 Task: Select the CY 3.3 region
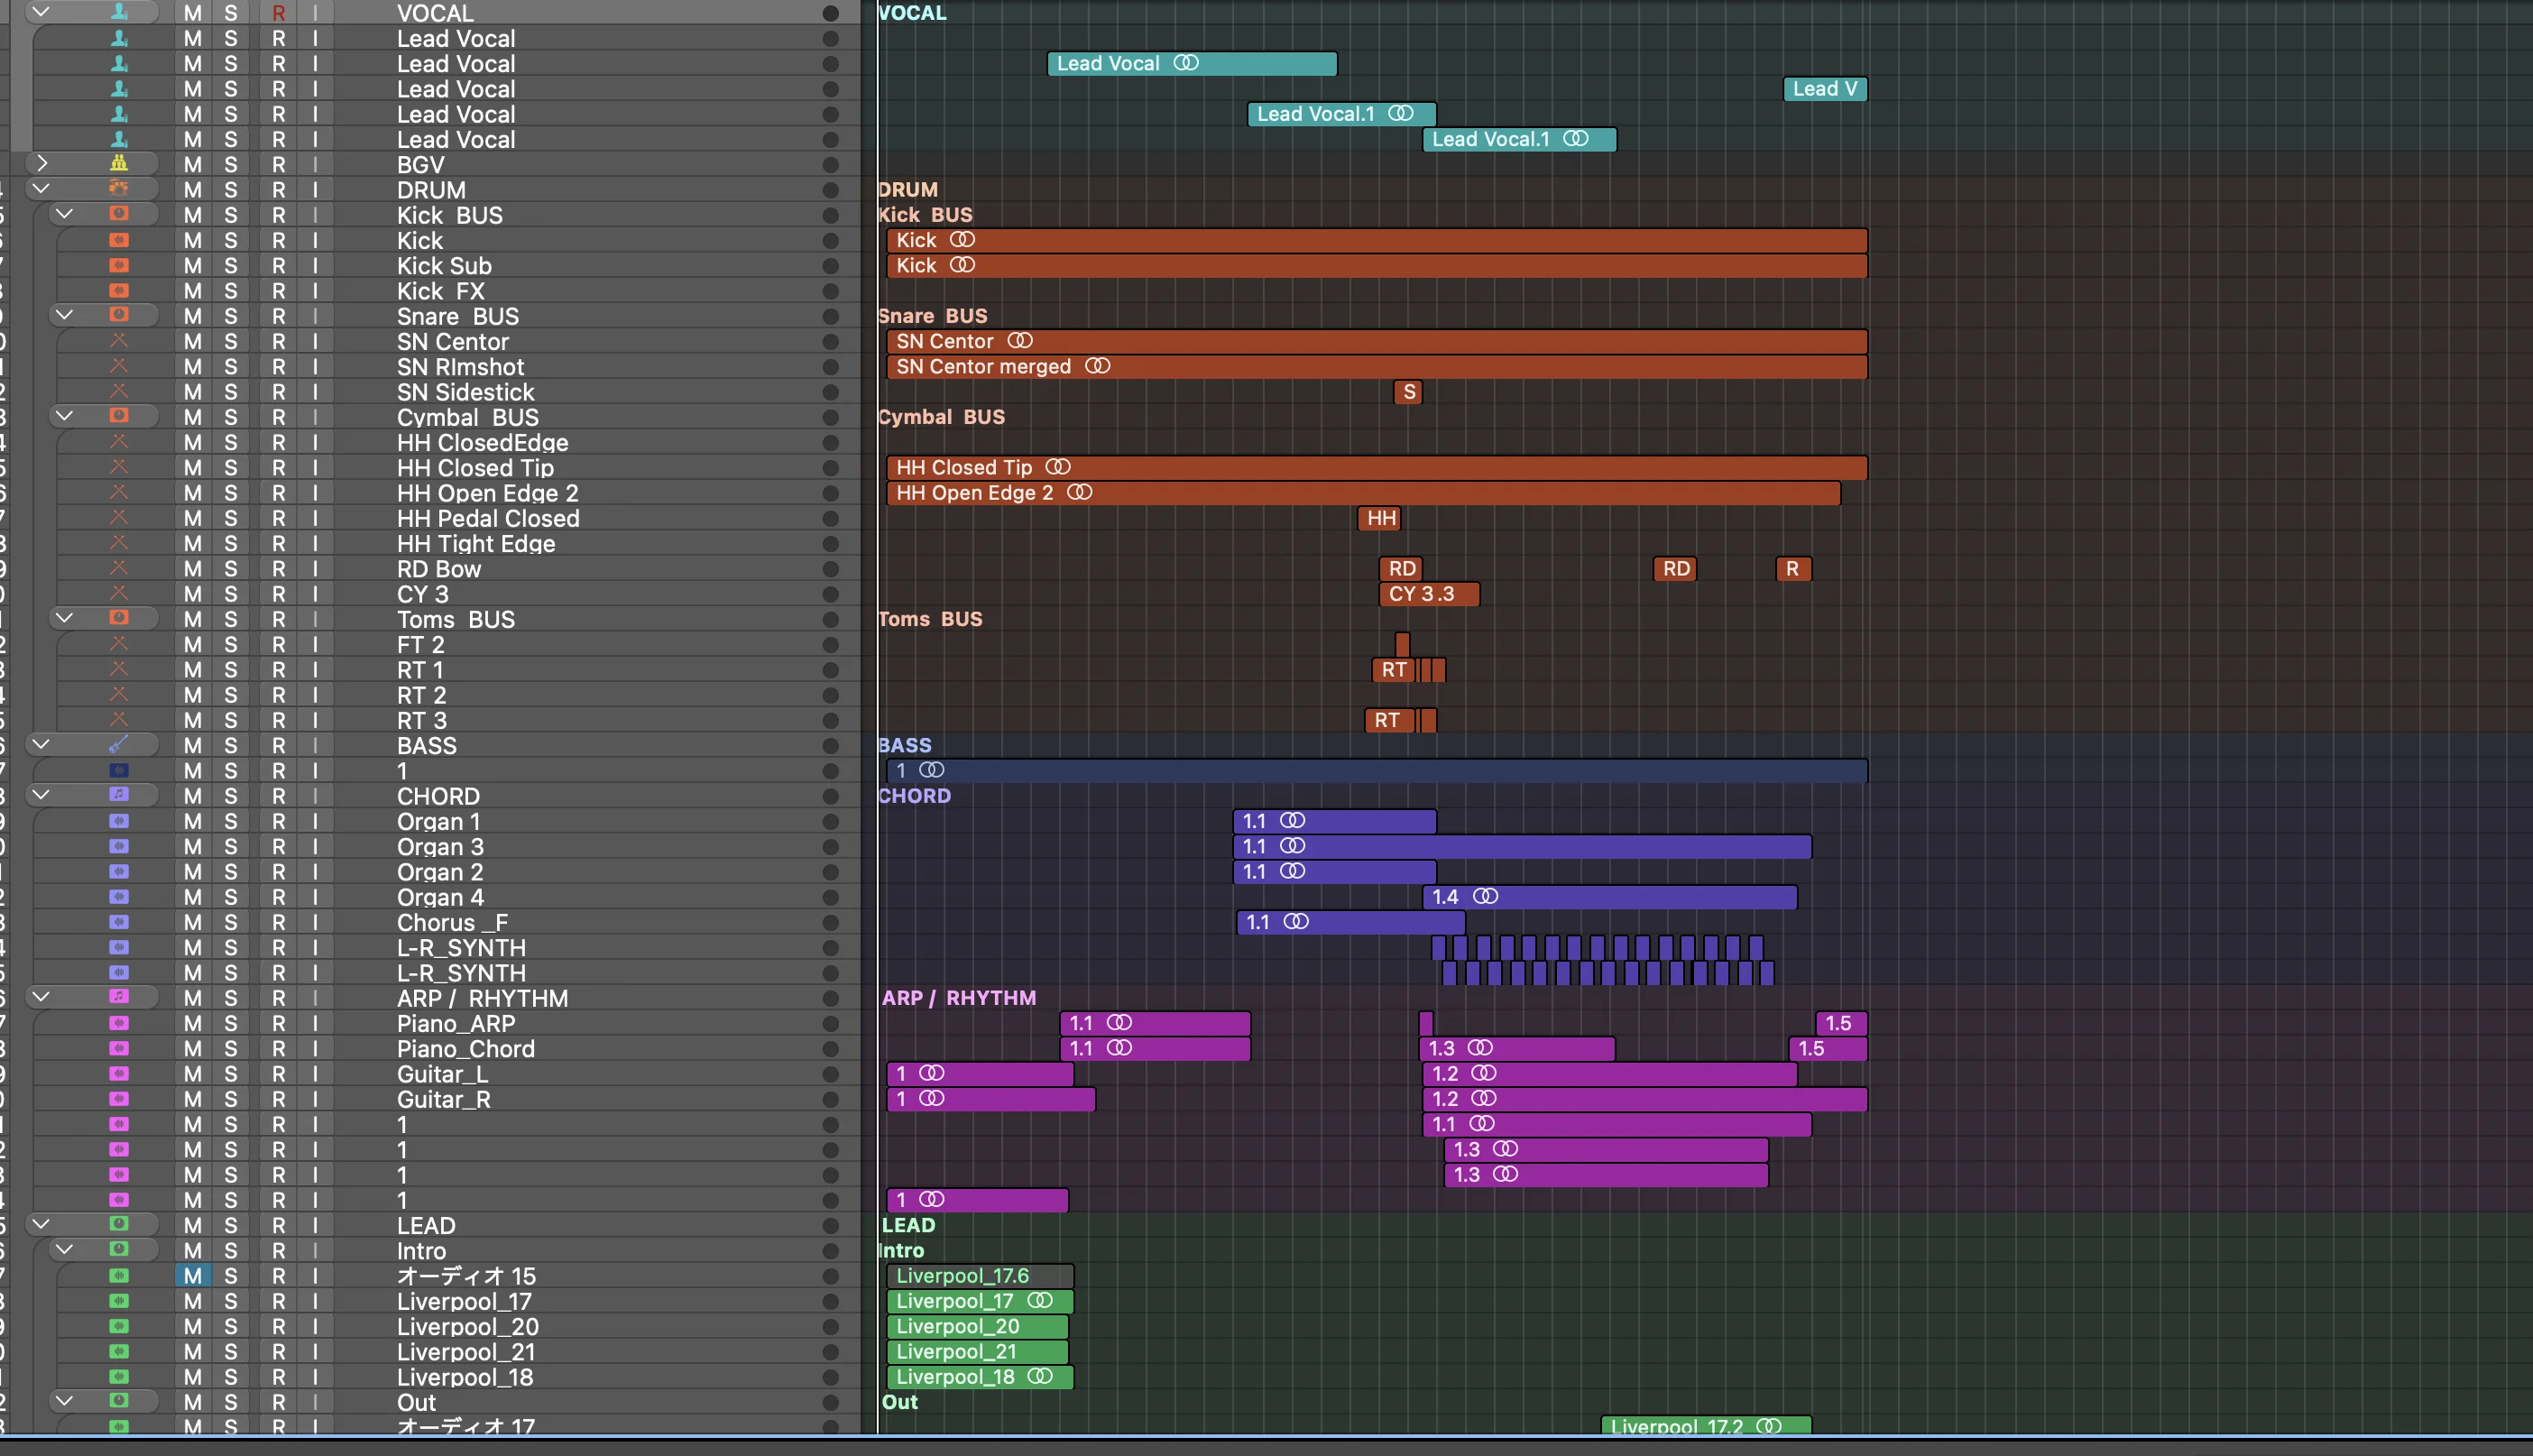click(1428, 594)
